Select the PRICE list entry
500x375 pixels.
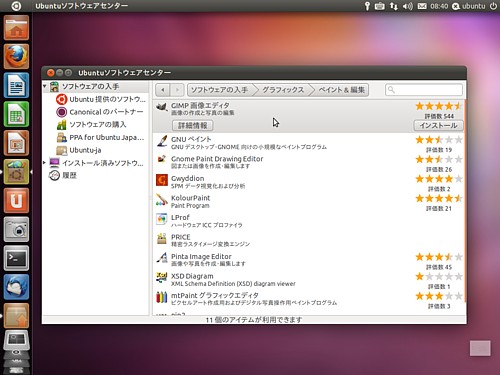(x=308, y=240)
